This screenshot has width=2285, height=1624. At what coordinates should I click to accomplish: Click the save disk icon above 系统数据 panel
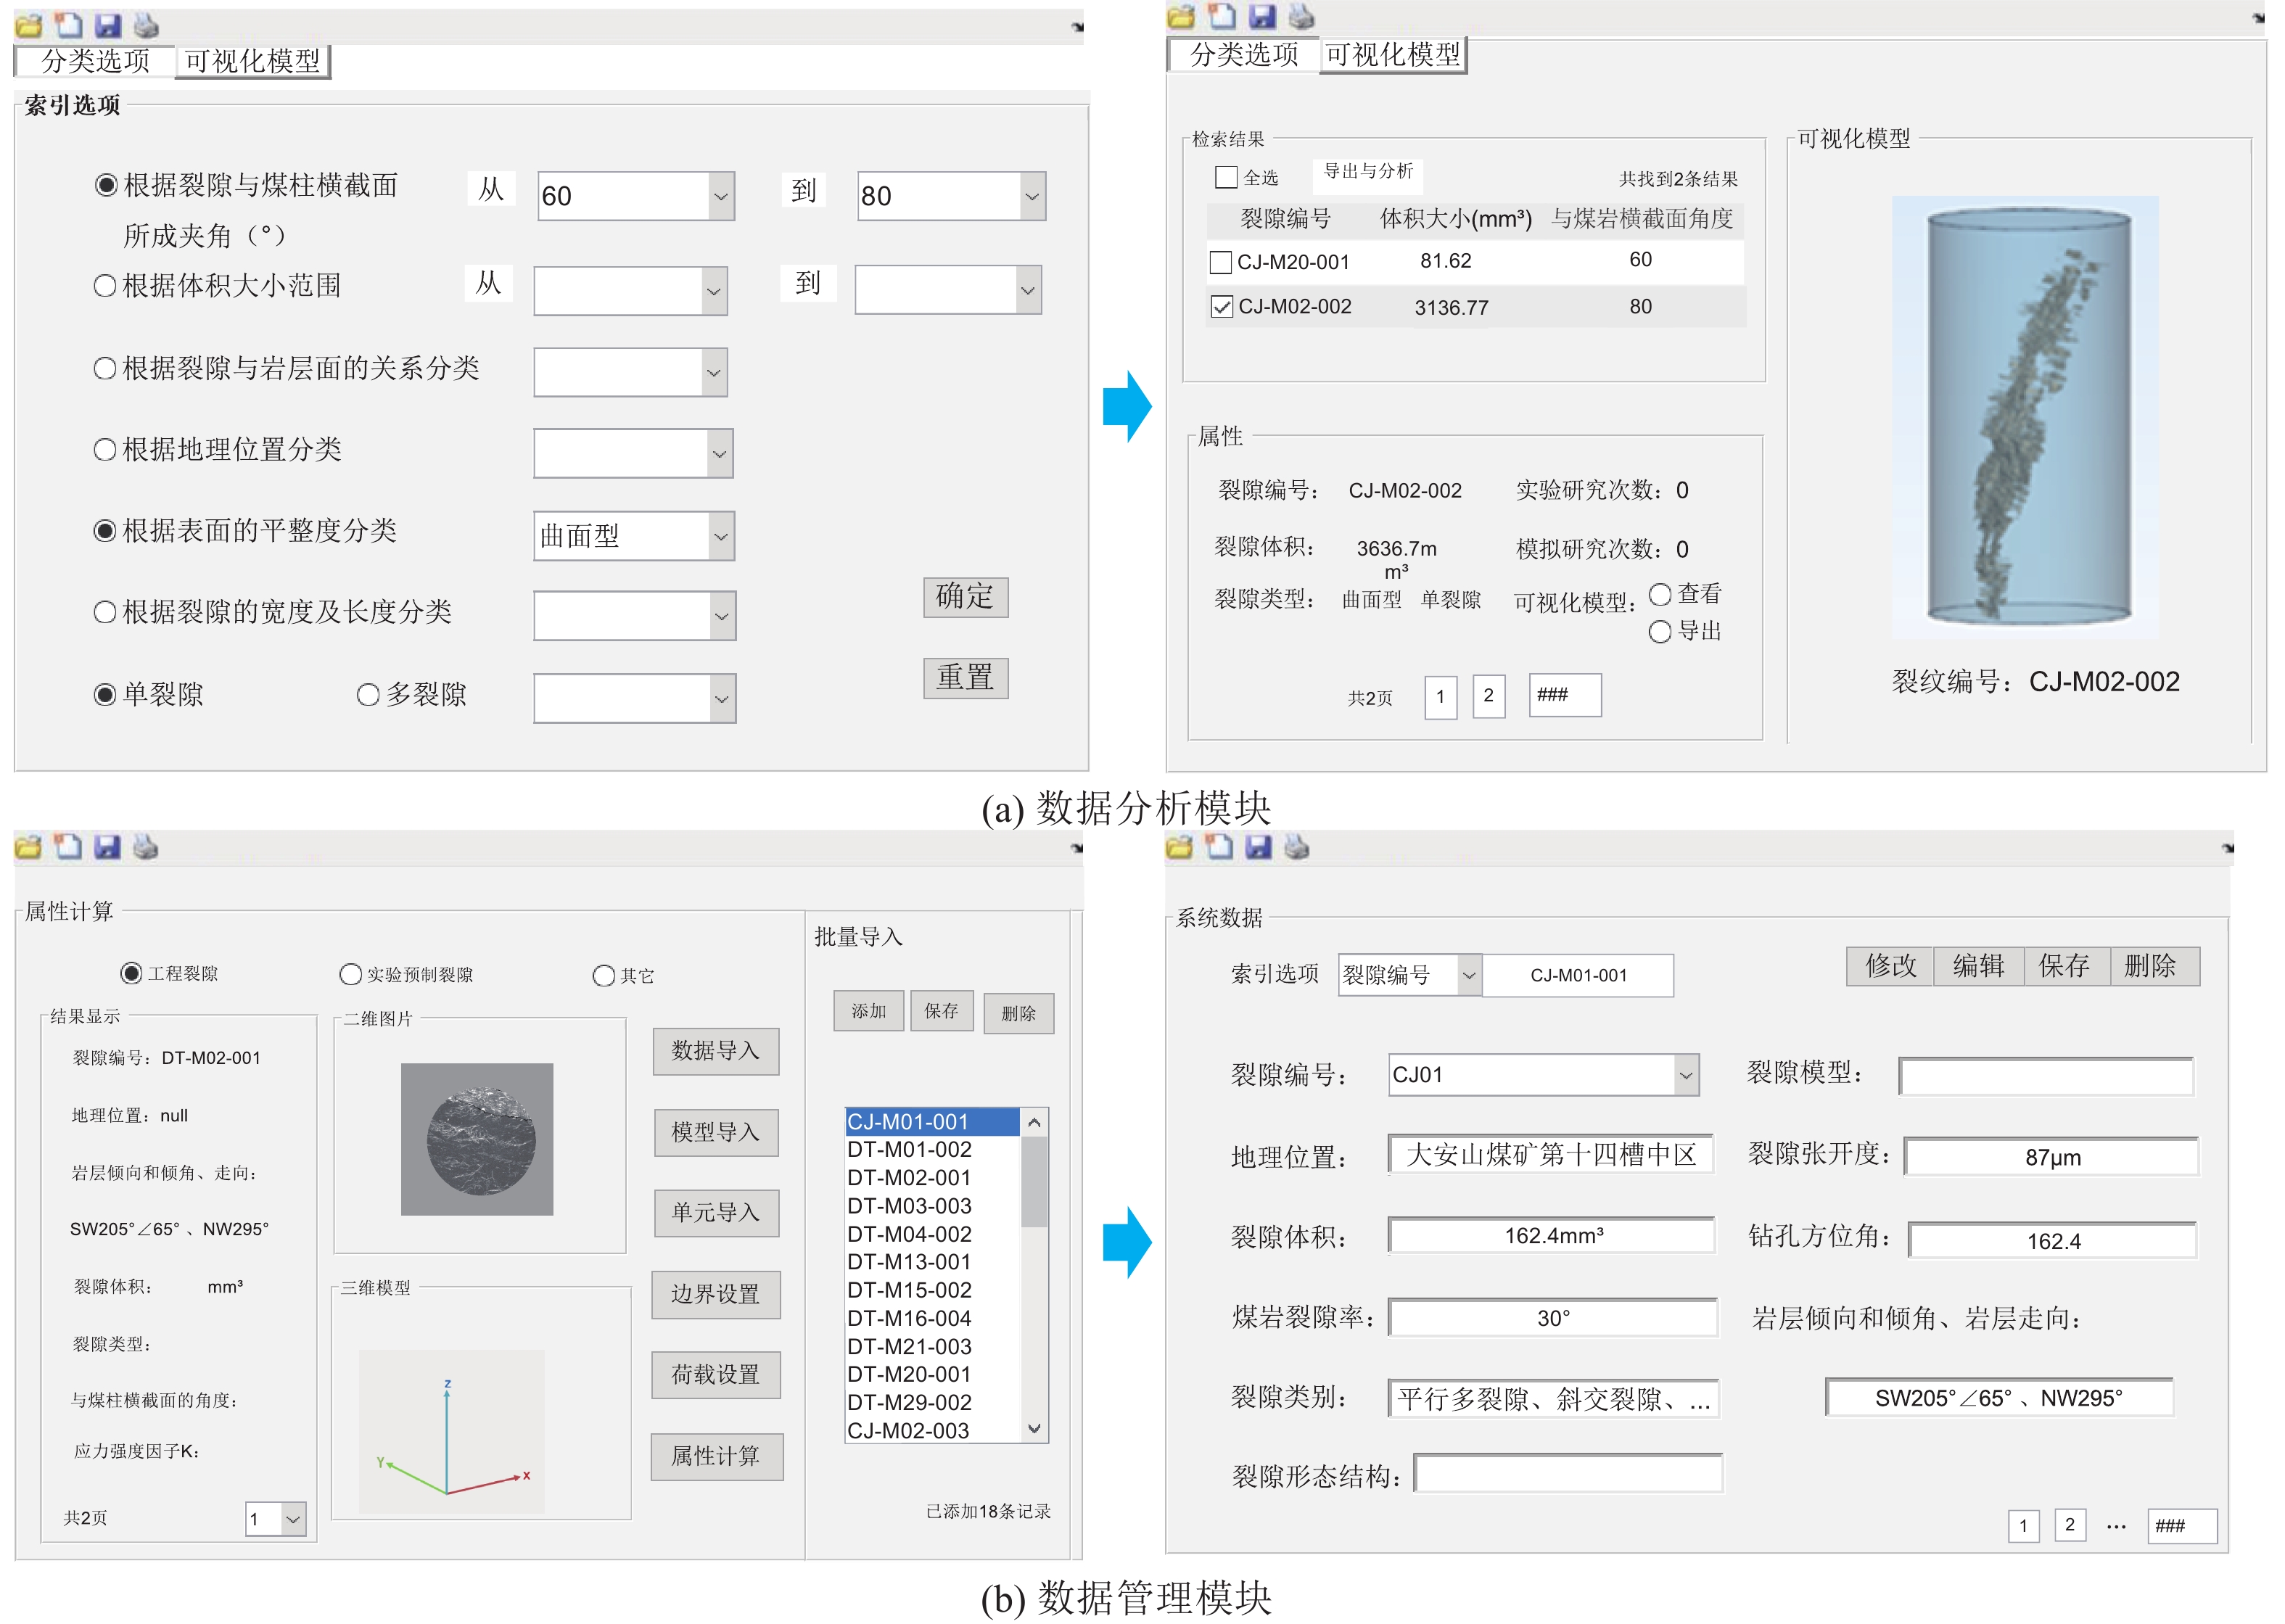tap(1258, 847)
